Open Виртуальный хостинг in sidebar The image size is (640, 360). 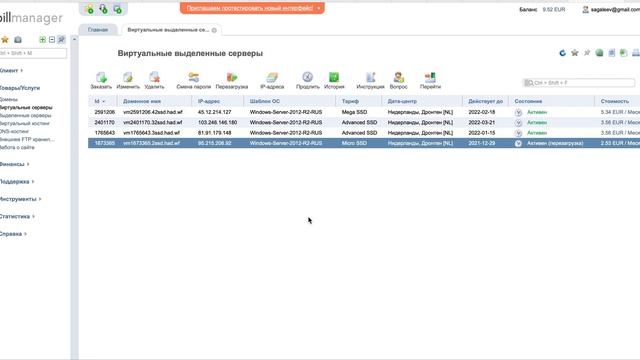24,123
